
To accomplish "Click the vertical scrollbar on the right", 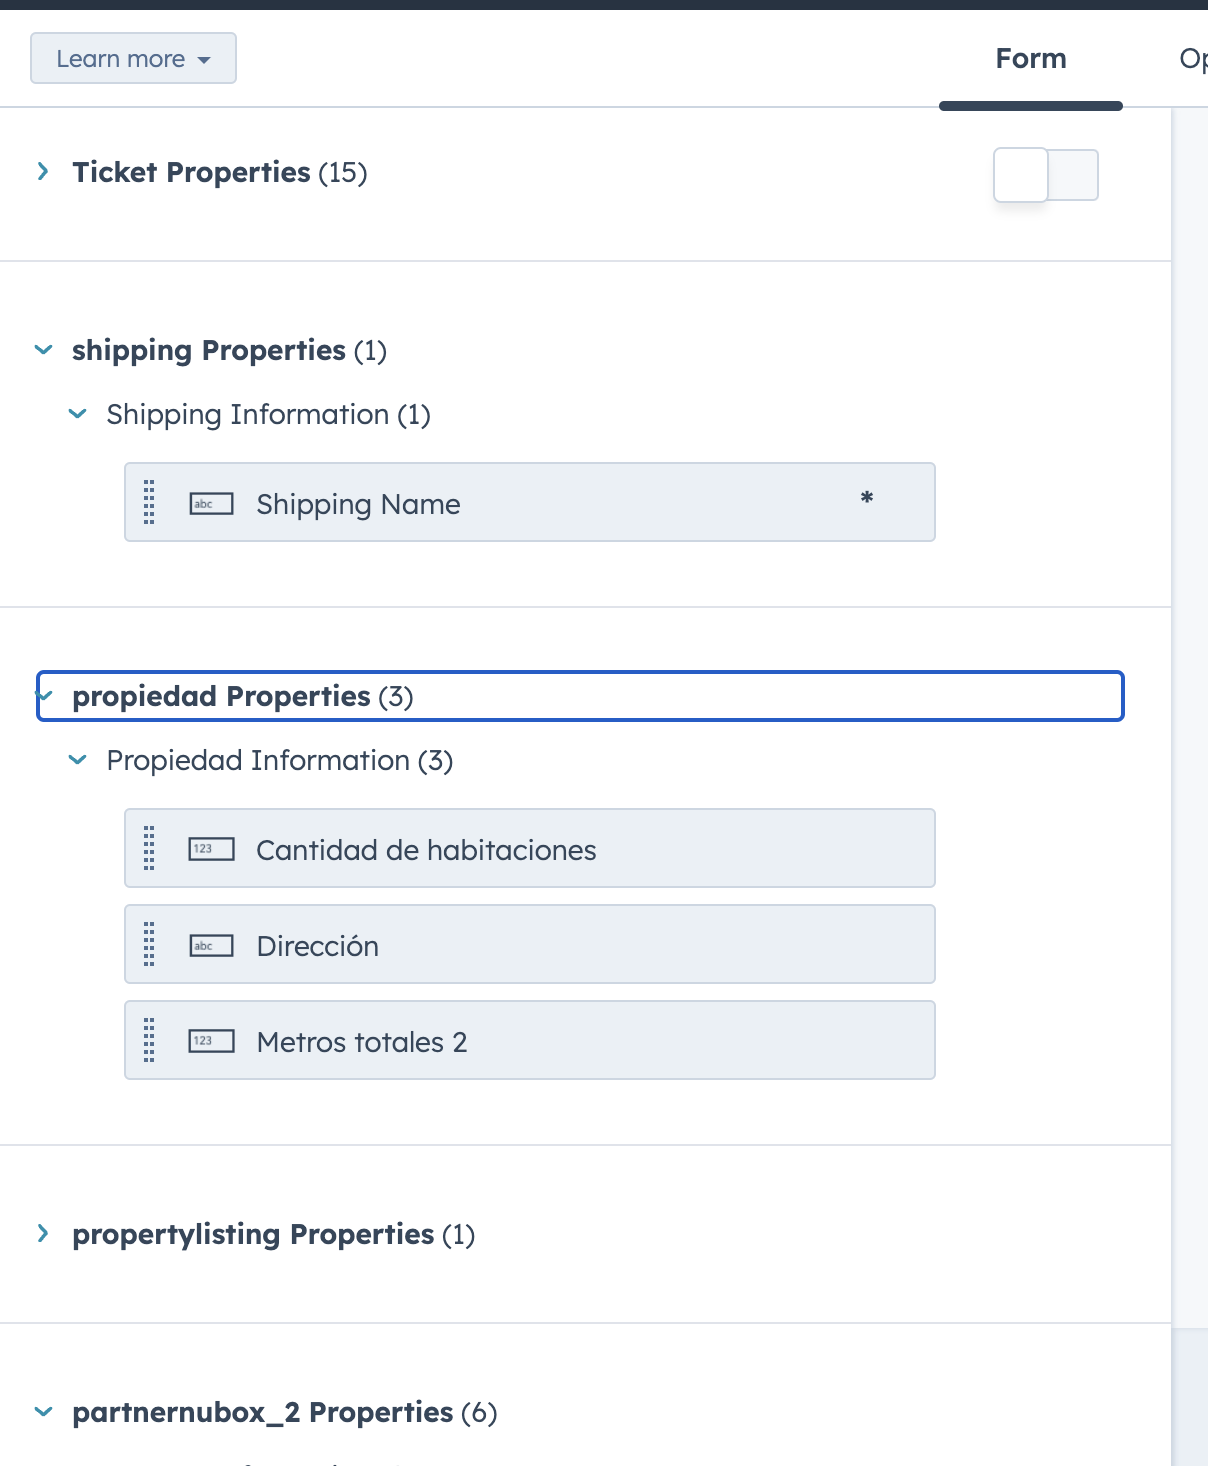I will (x=1189, y=700).
